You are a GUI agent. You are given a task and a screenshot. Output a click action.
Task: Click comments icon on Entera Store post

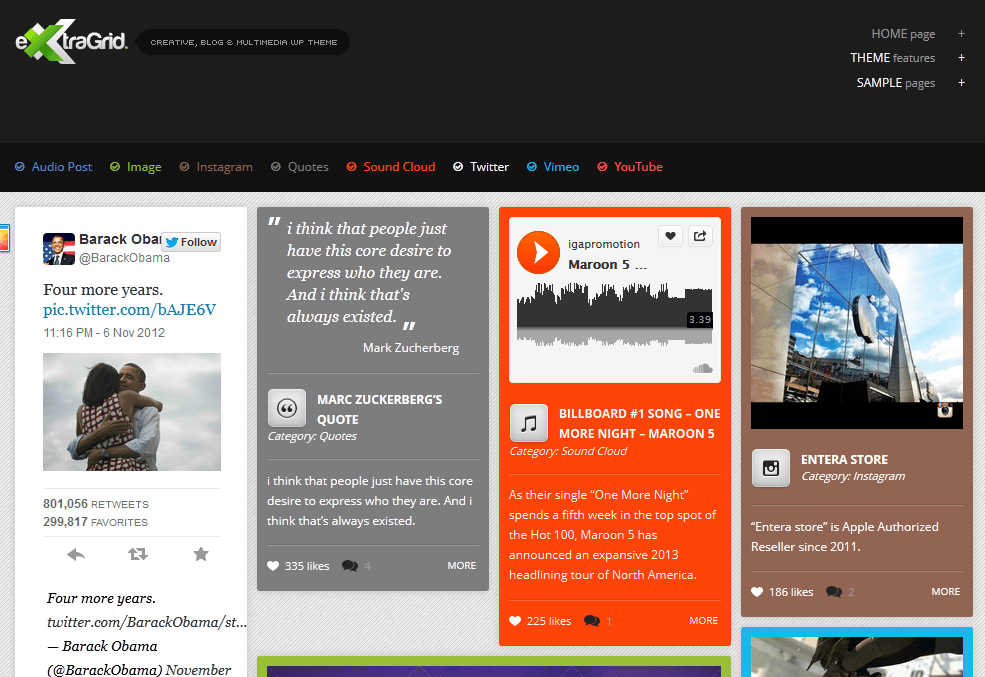pyautogui.click(x=834, y=592)
